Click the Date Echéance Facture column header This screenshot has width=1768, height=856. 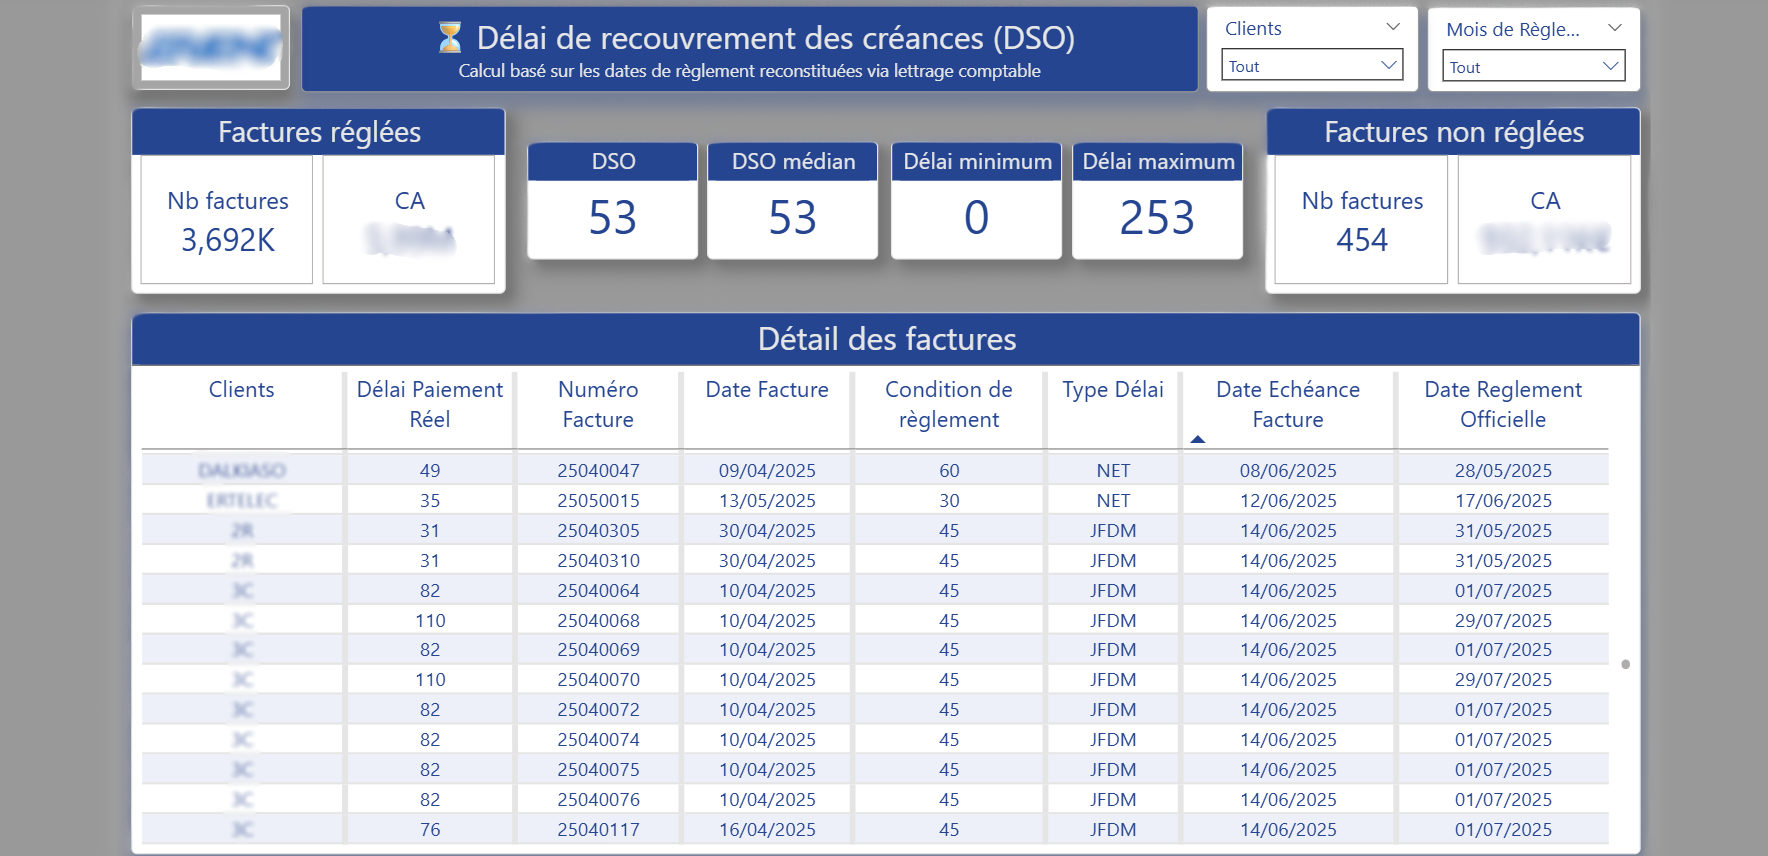pos(1288,405)
